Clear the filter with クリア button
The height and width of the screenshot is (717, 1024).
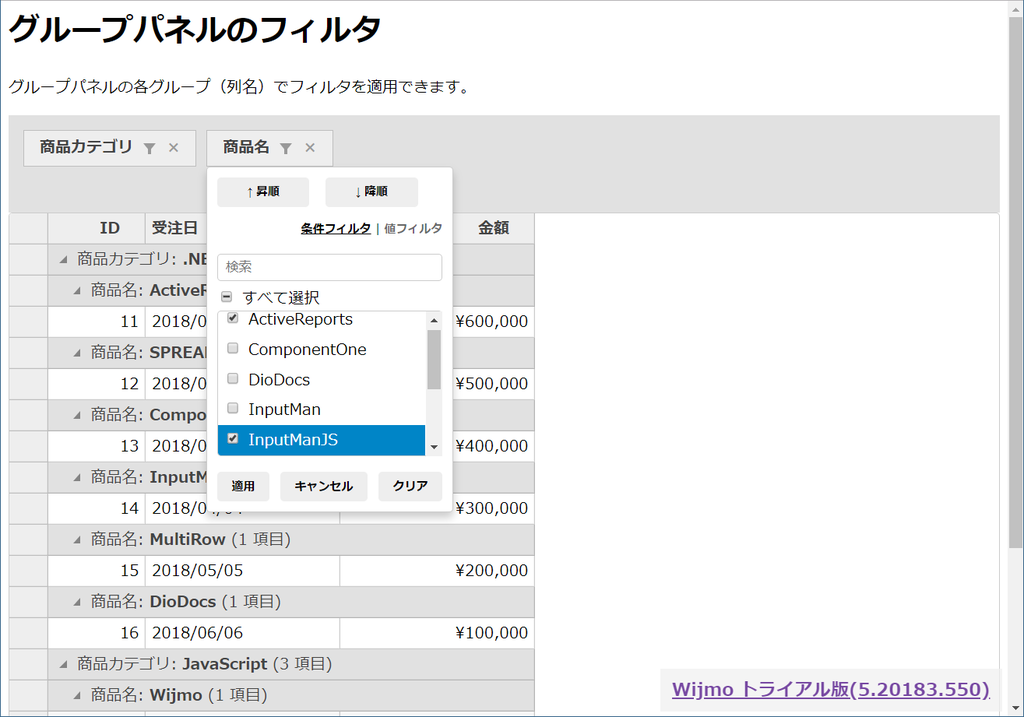point(410,486)
